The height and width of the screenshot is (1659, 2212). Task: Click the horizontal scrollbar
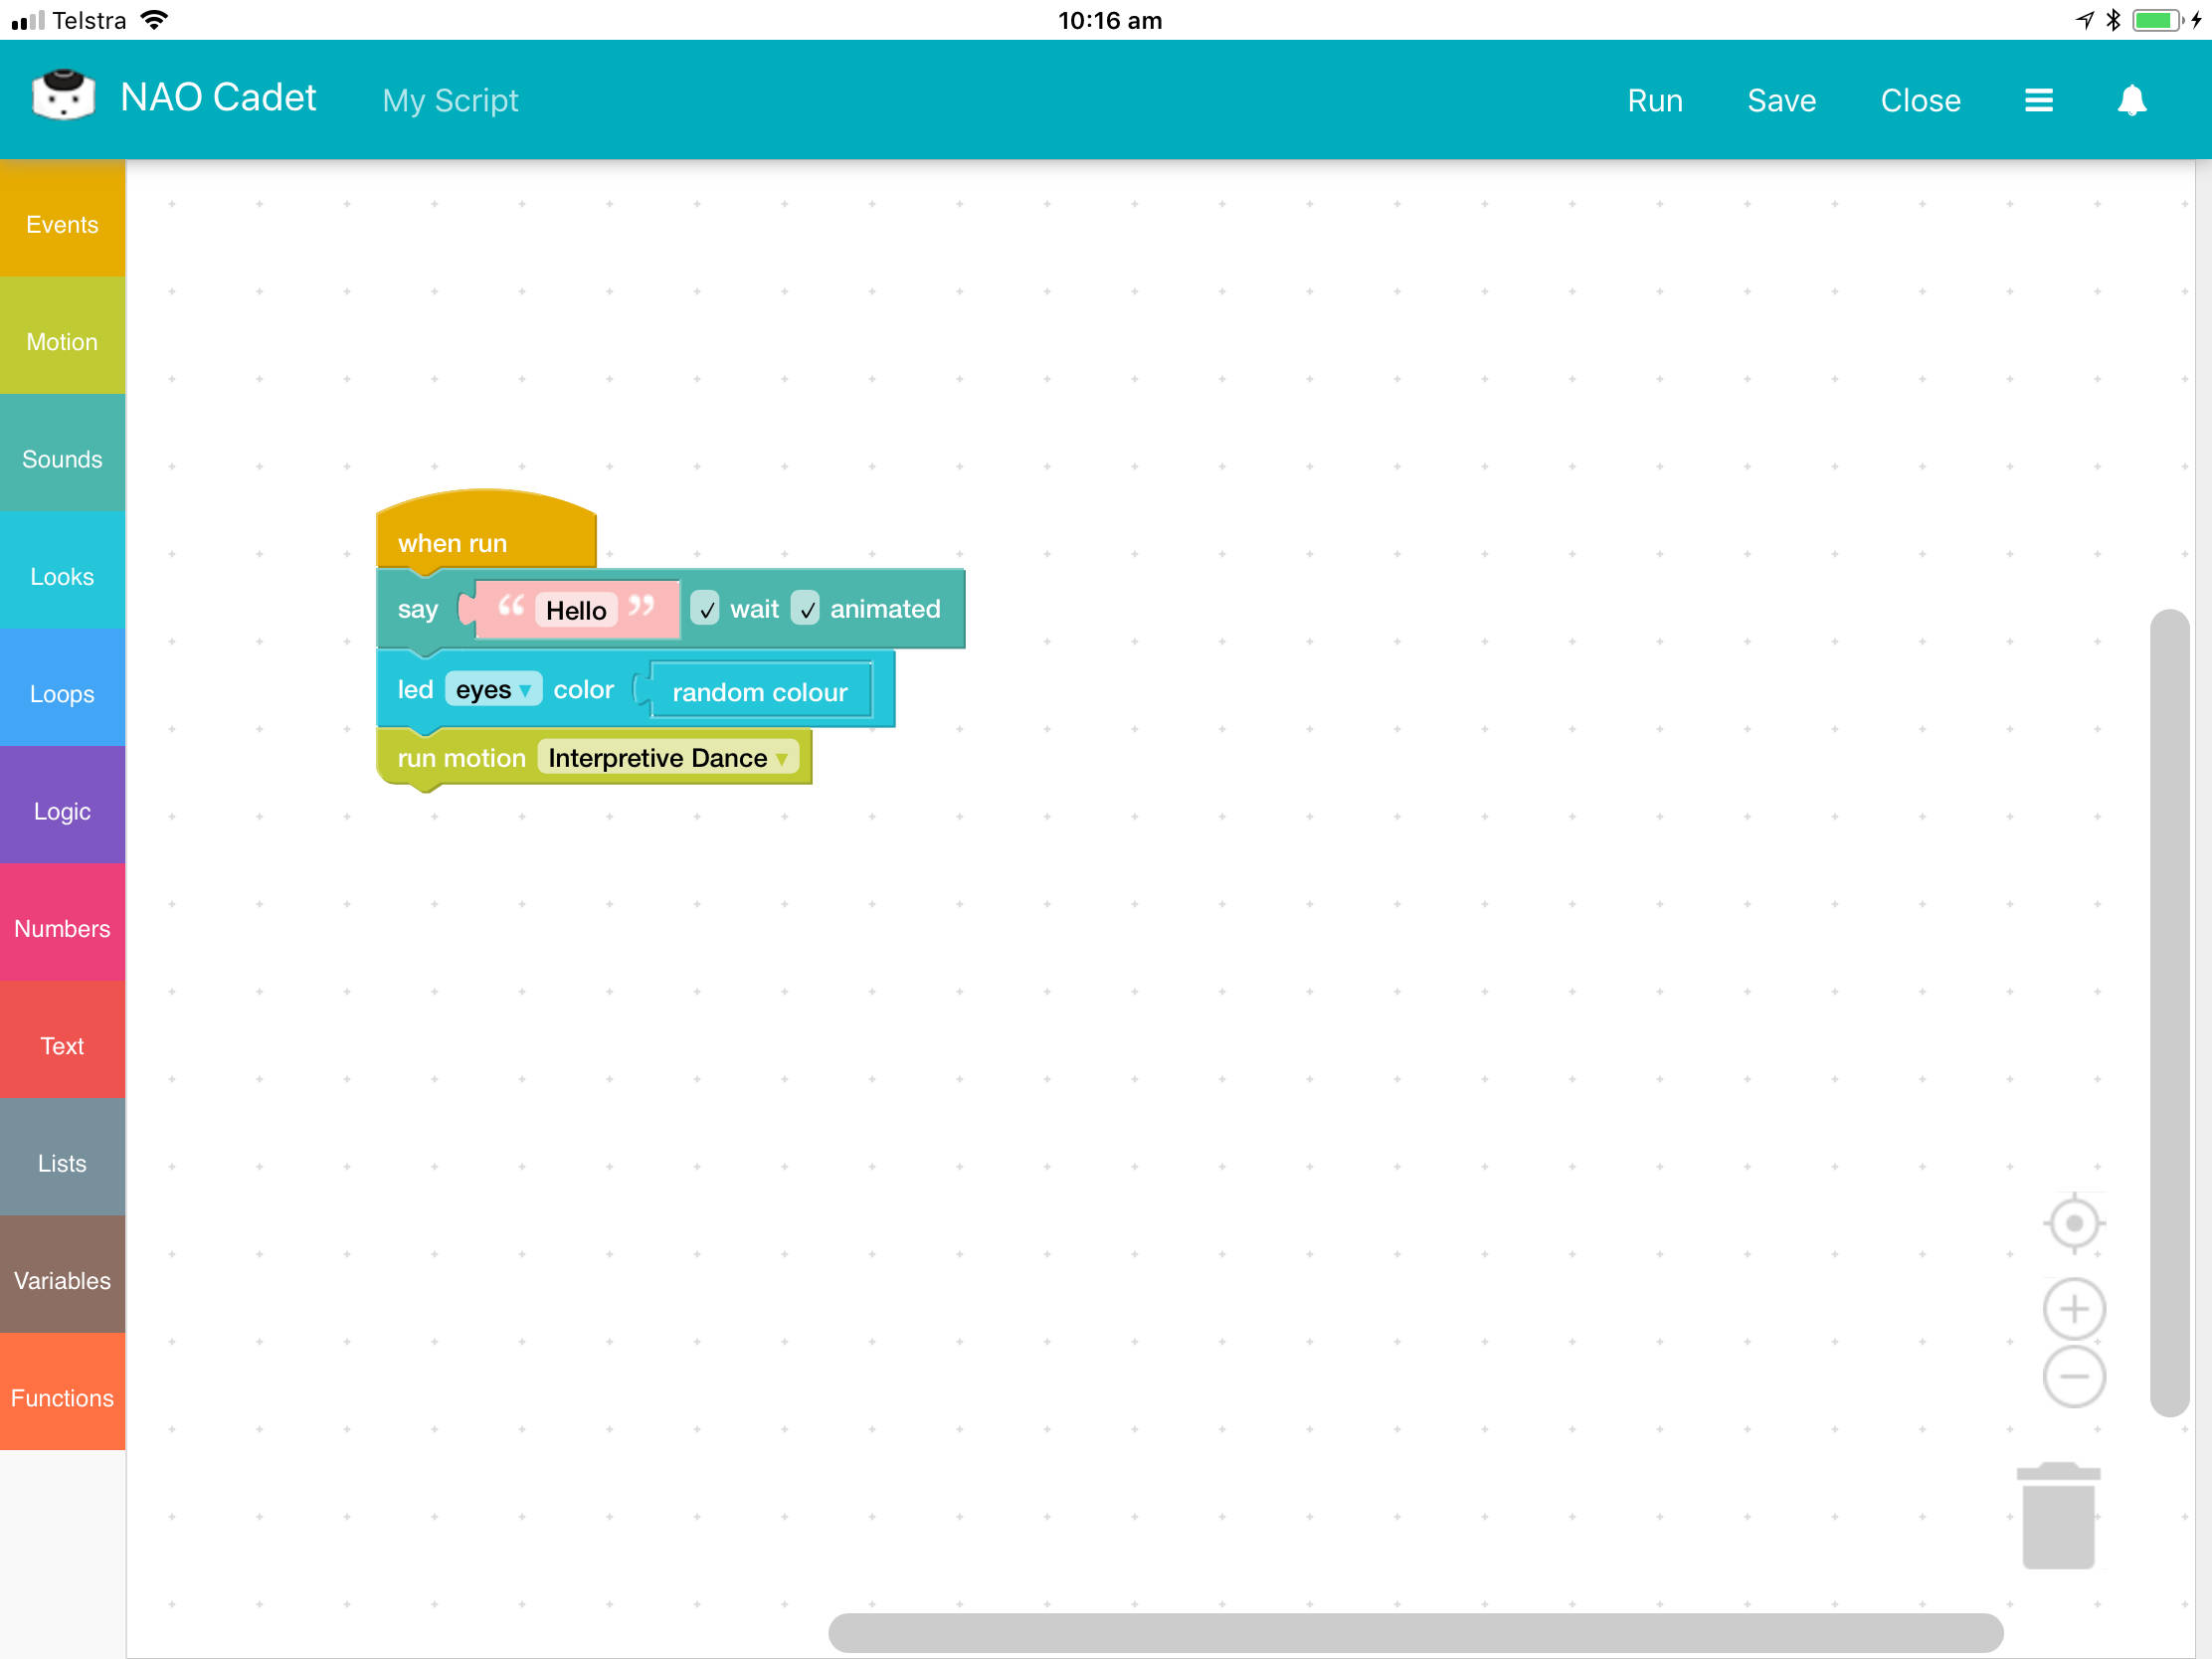(1414, 1631)
